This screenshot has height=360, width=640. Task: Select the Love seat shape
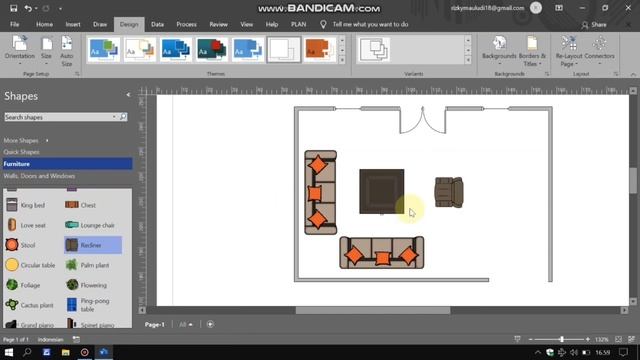pyautogui.click(x=26, y=225)
